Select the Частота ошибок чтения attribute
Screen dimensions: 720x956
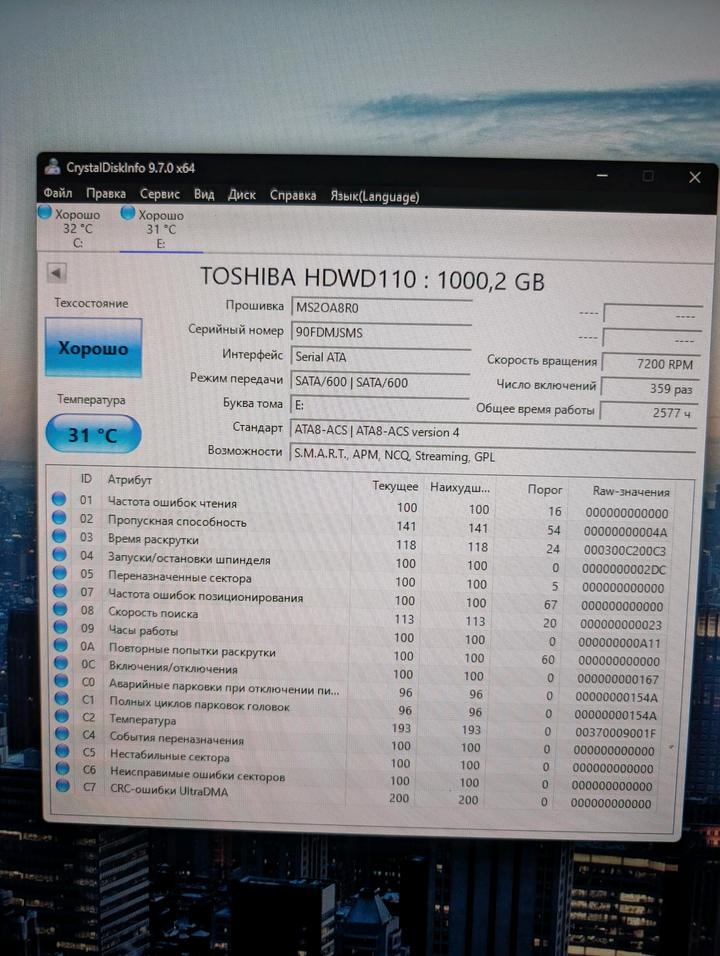click(173, 503)
